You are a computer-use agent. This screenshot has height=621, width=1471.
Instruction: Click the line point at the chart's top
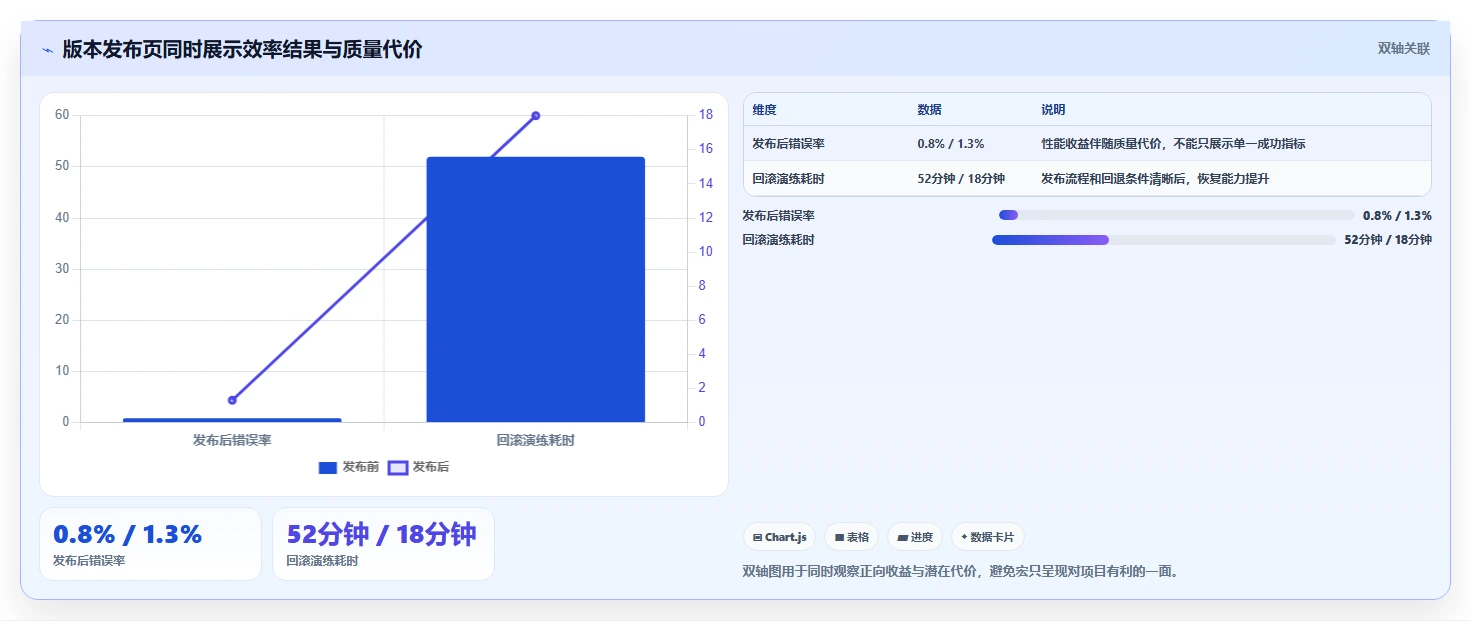click(x=535, y=116)
